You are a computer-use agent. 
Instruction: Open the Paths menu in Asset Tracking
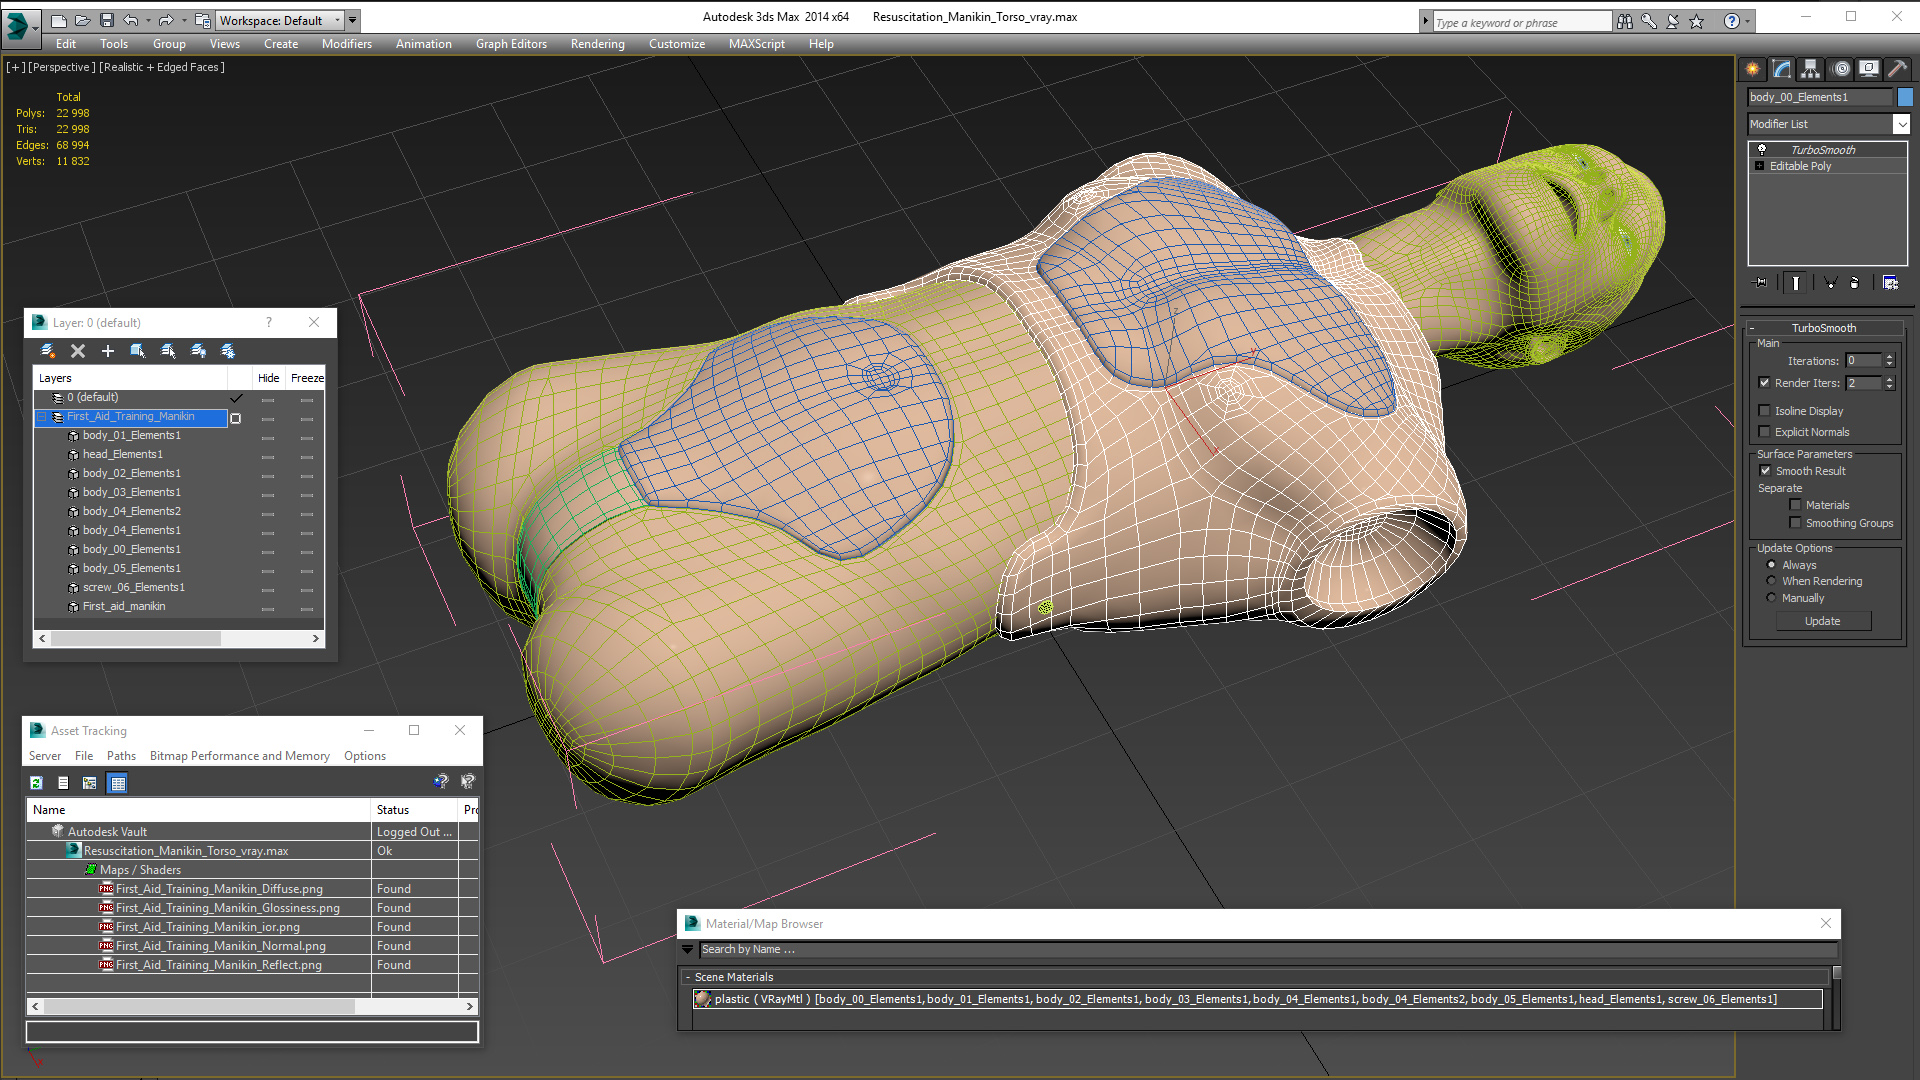click(x=121, y=756)
